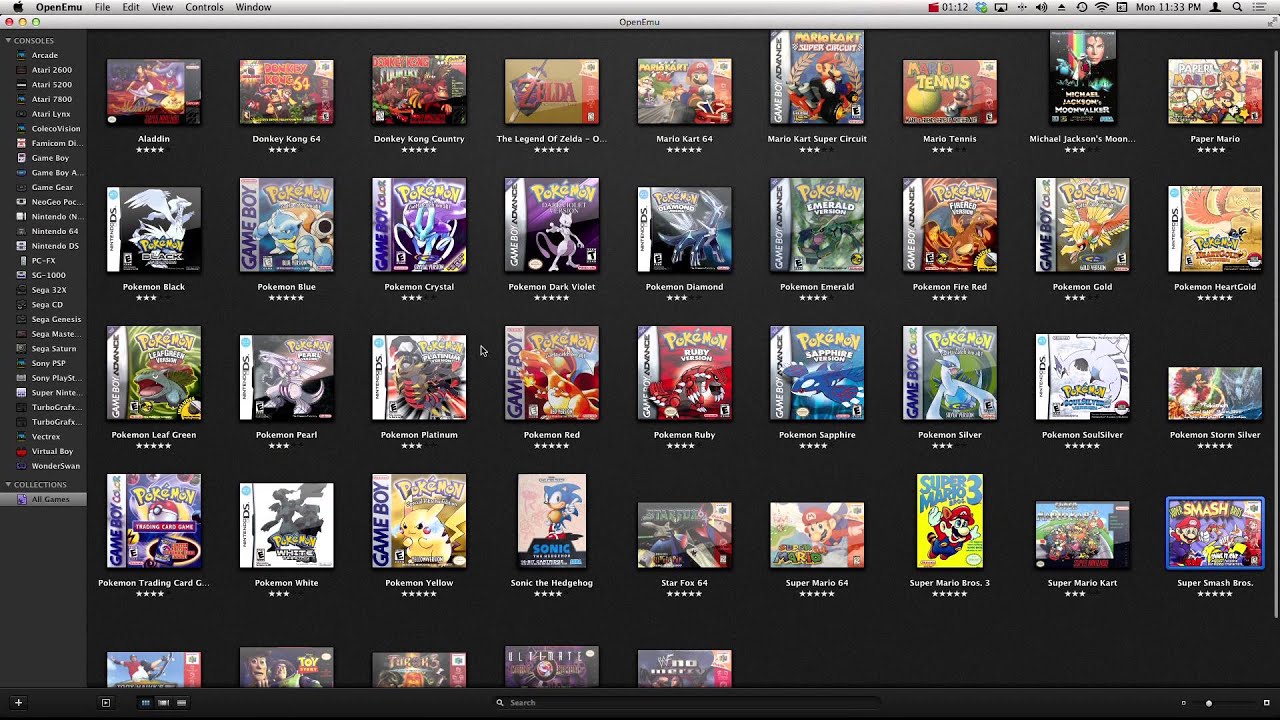Select Sega 32X console
The width and height of the screenshot is (1280, 720).
point(43,290)
